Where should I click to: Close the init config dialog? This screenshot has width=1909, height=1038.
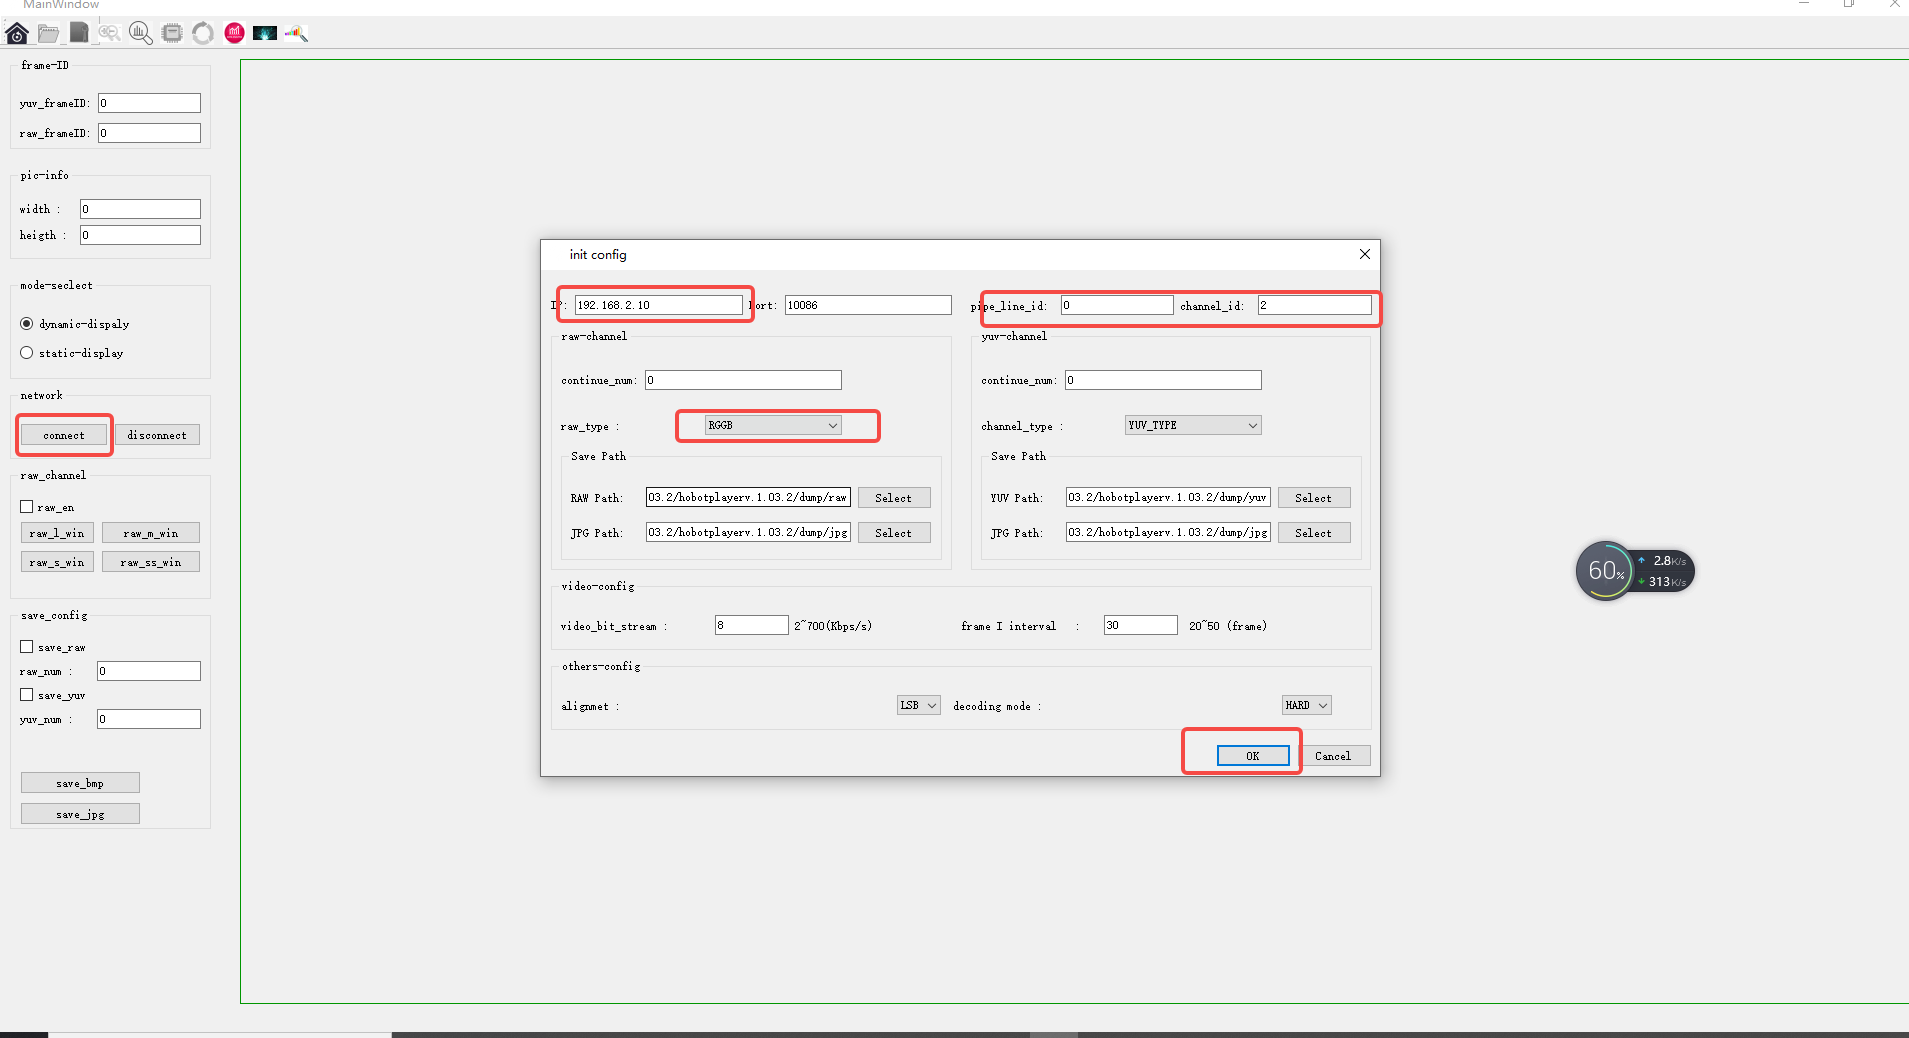click(x=1364, y=254)
